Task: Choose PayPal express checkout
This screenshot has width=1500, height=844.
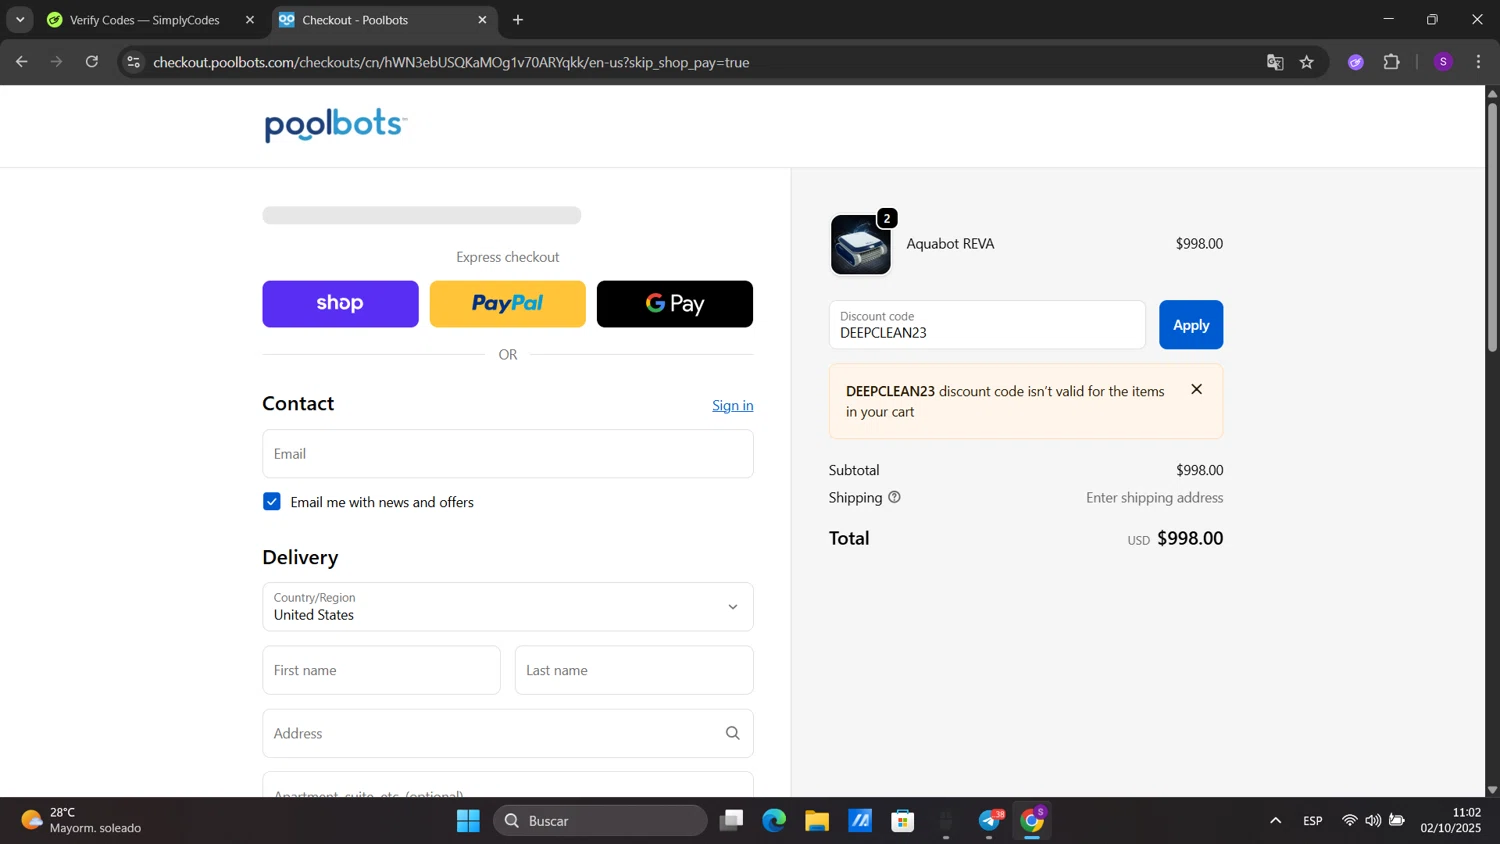Action: click(508, 304)
